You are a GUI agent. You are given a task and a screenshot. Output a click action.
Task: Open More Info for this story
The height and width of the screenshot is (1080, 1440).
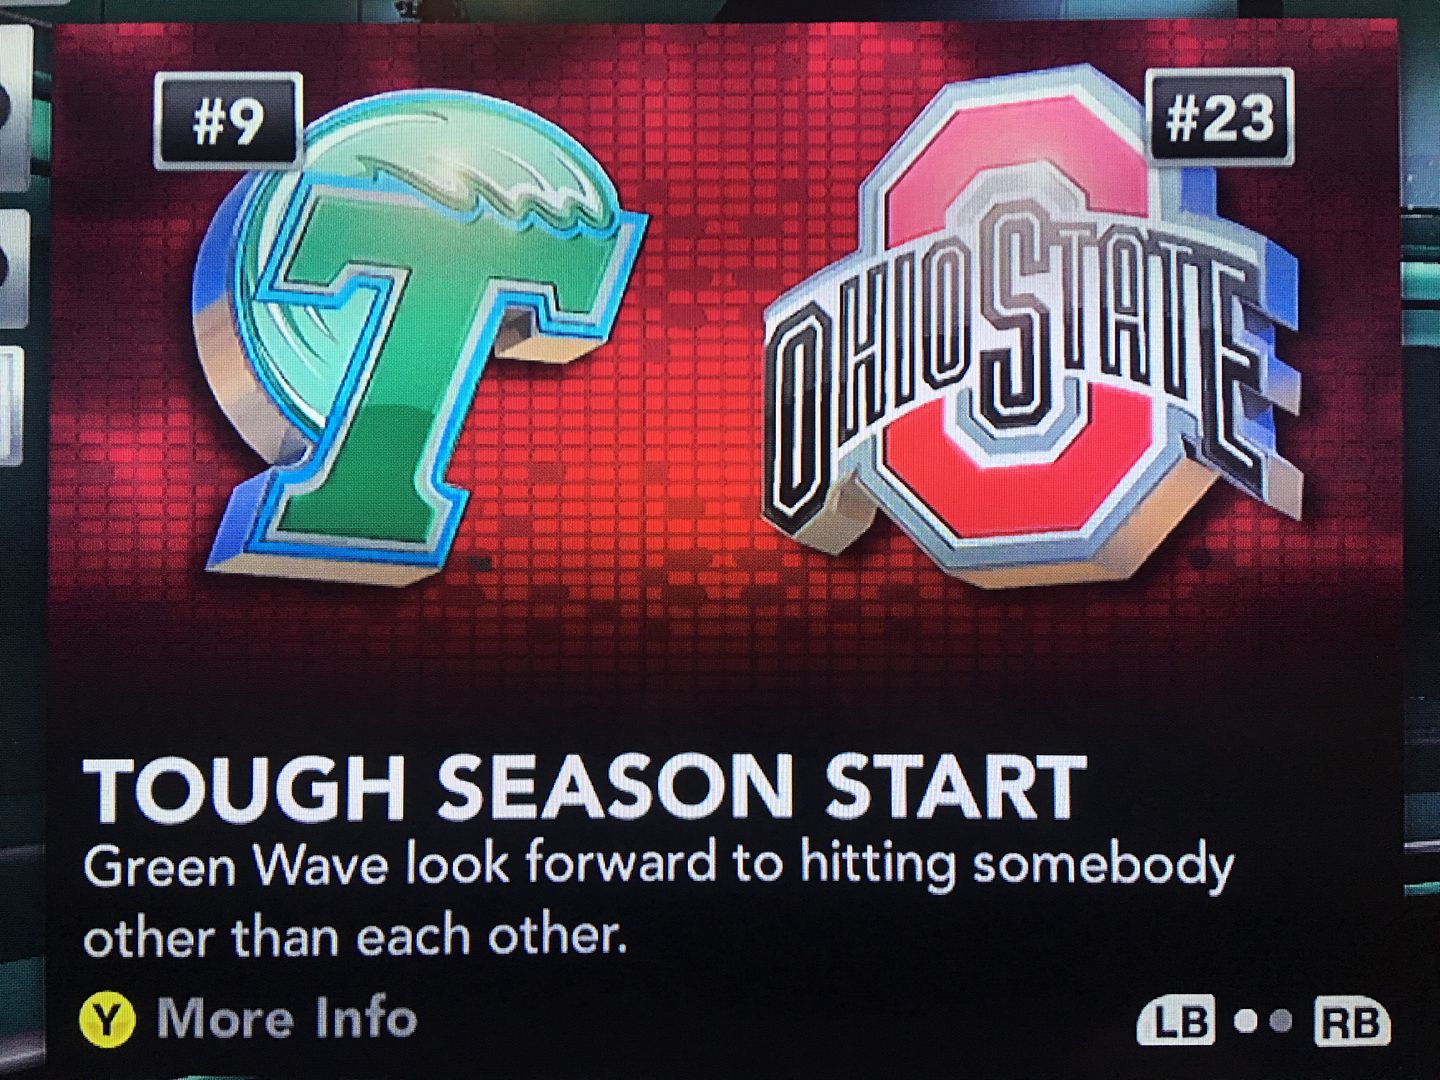pyautogui.click(x=287, y=1019)
